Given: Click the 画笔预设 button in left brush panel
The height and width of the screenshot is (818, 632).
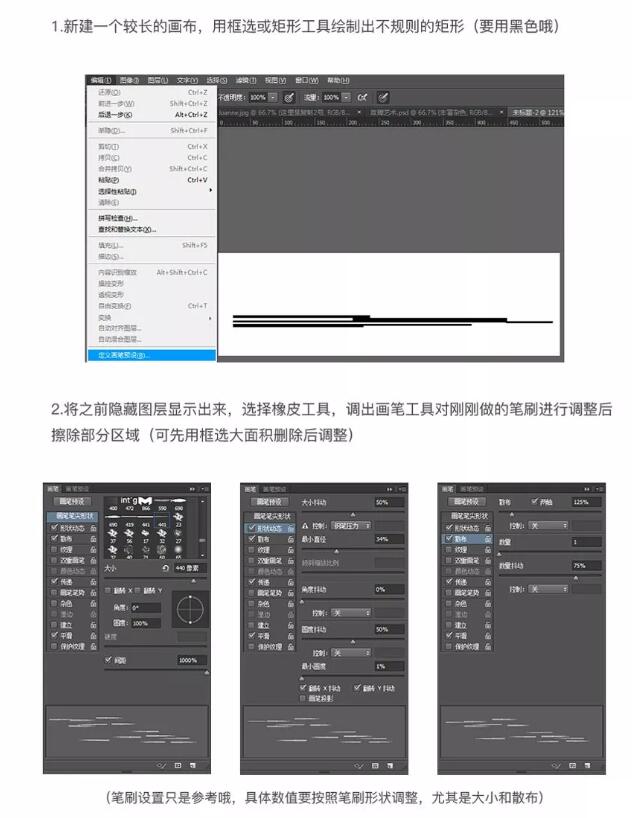Looking at the screenshot, I should coord(72,501).
